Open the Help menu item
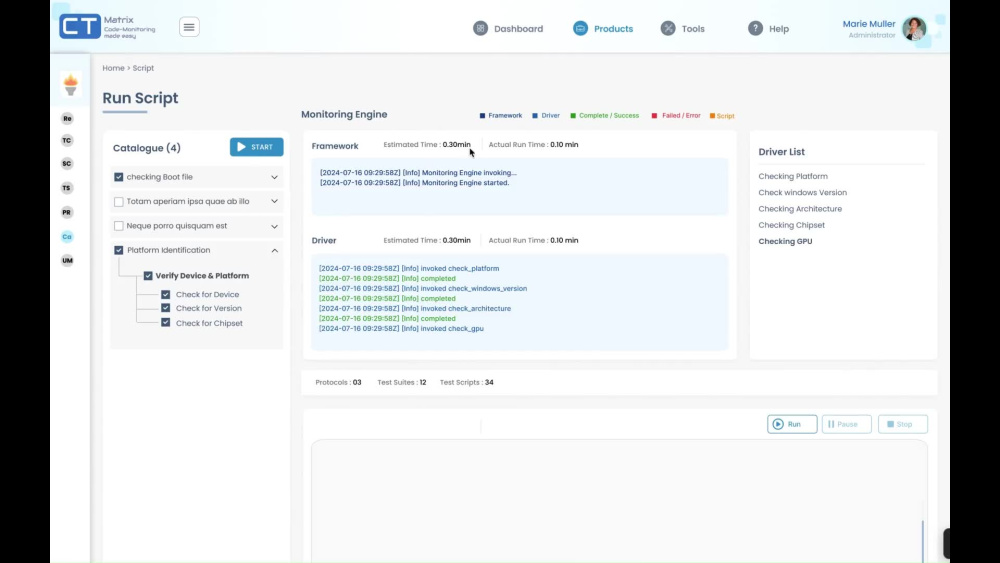 point(779,29)
